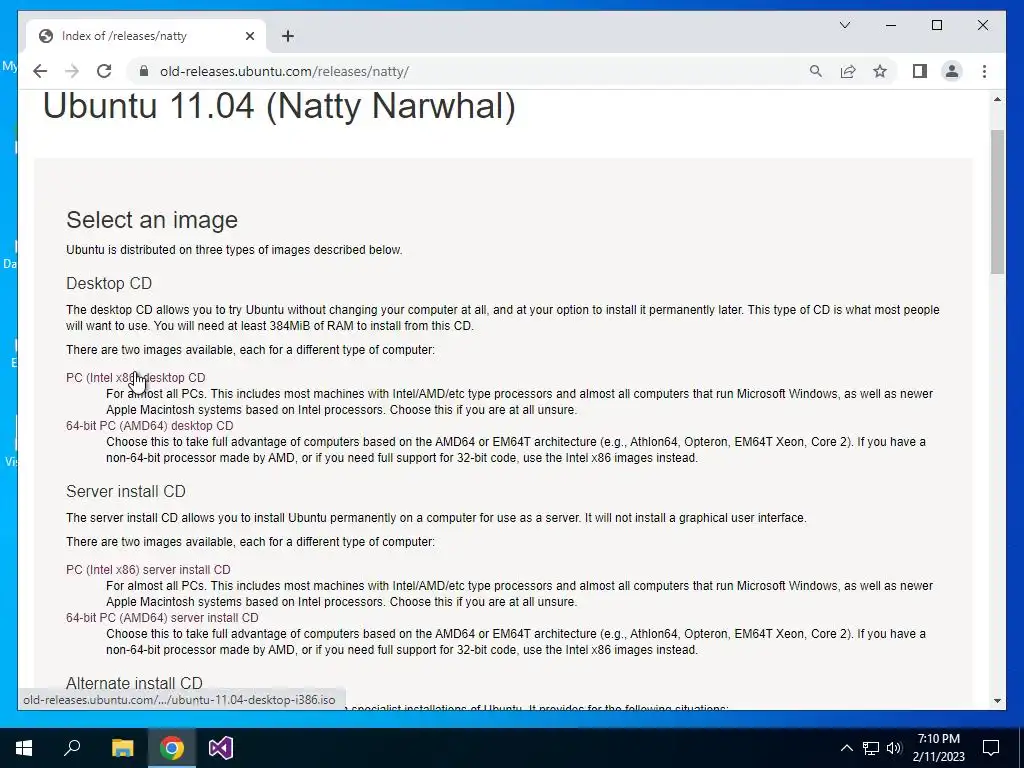Click the page scrollbar down arrow

997,701
